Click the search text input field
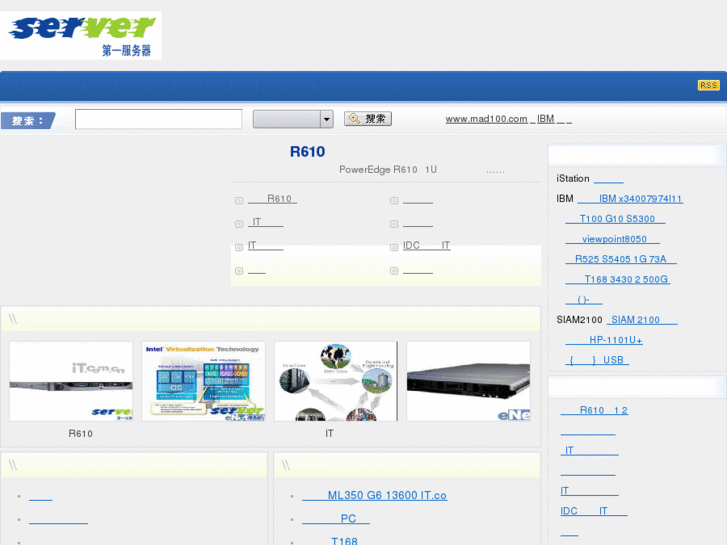 (159, 119)
